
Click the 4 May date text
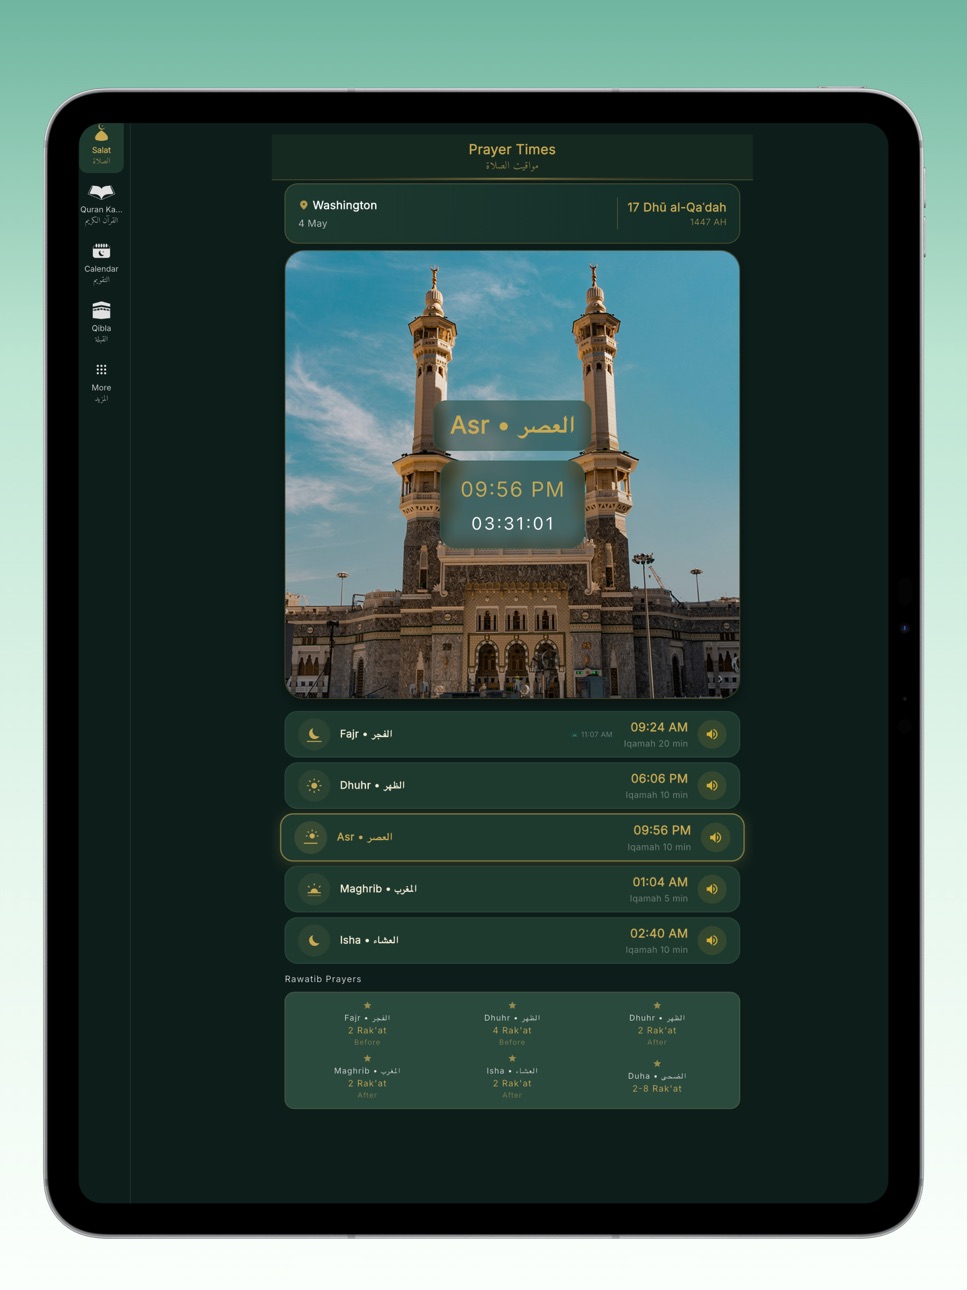click(313, 223)
